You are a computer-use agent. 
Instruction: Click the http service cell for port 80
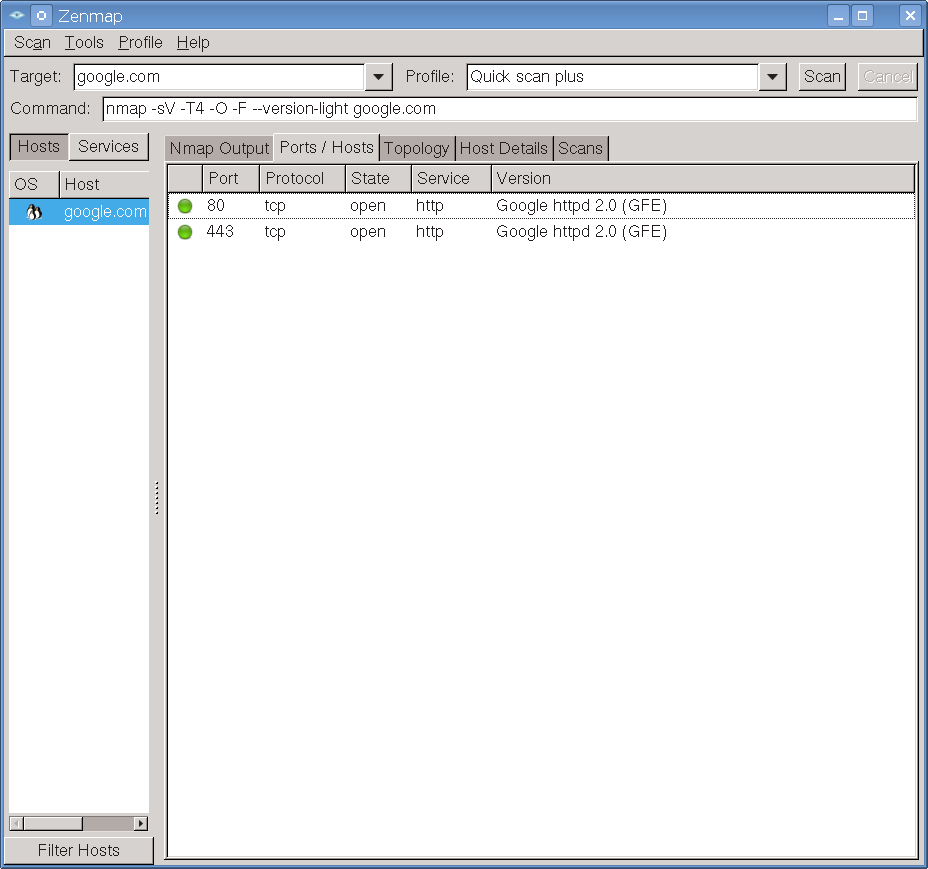point(430,206)
